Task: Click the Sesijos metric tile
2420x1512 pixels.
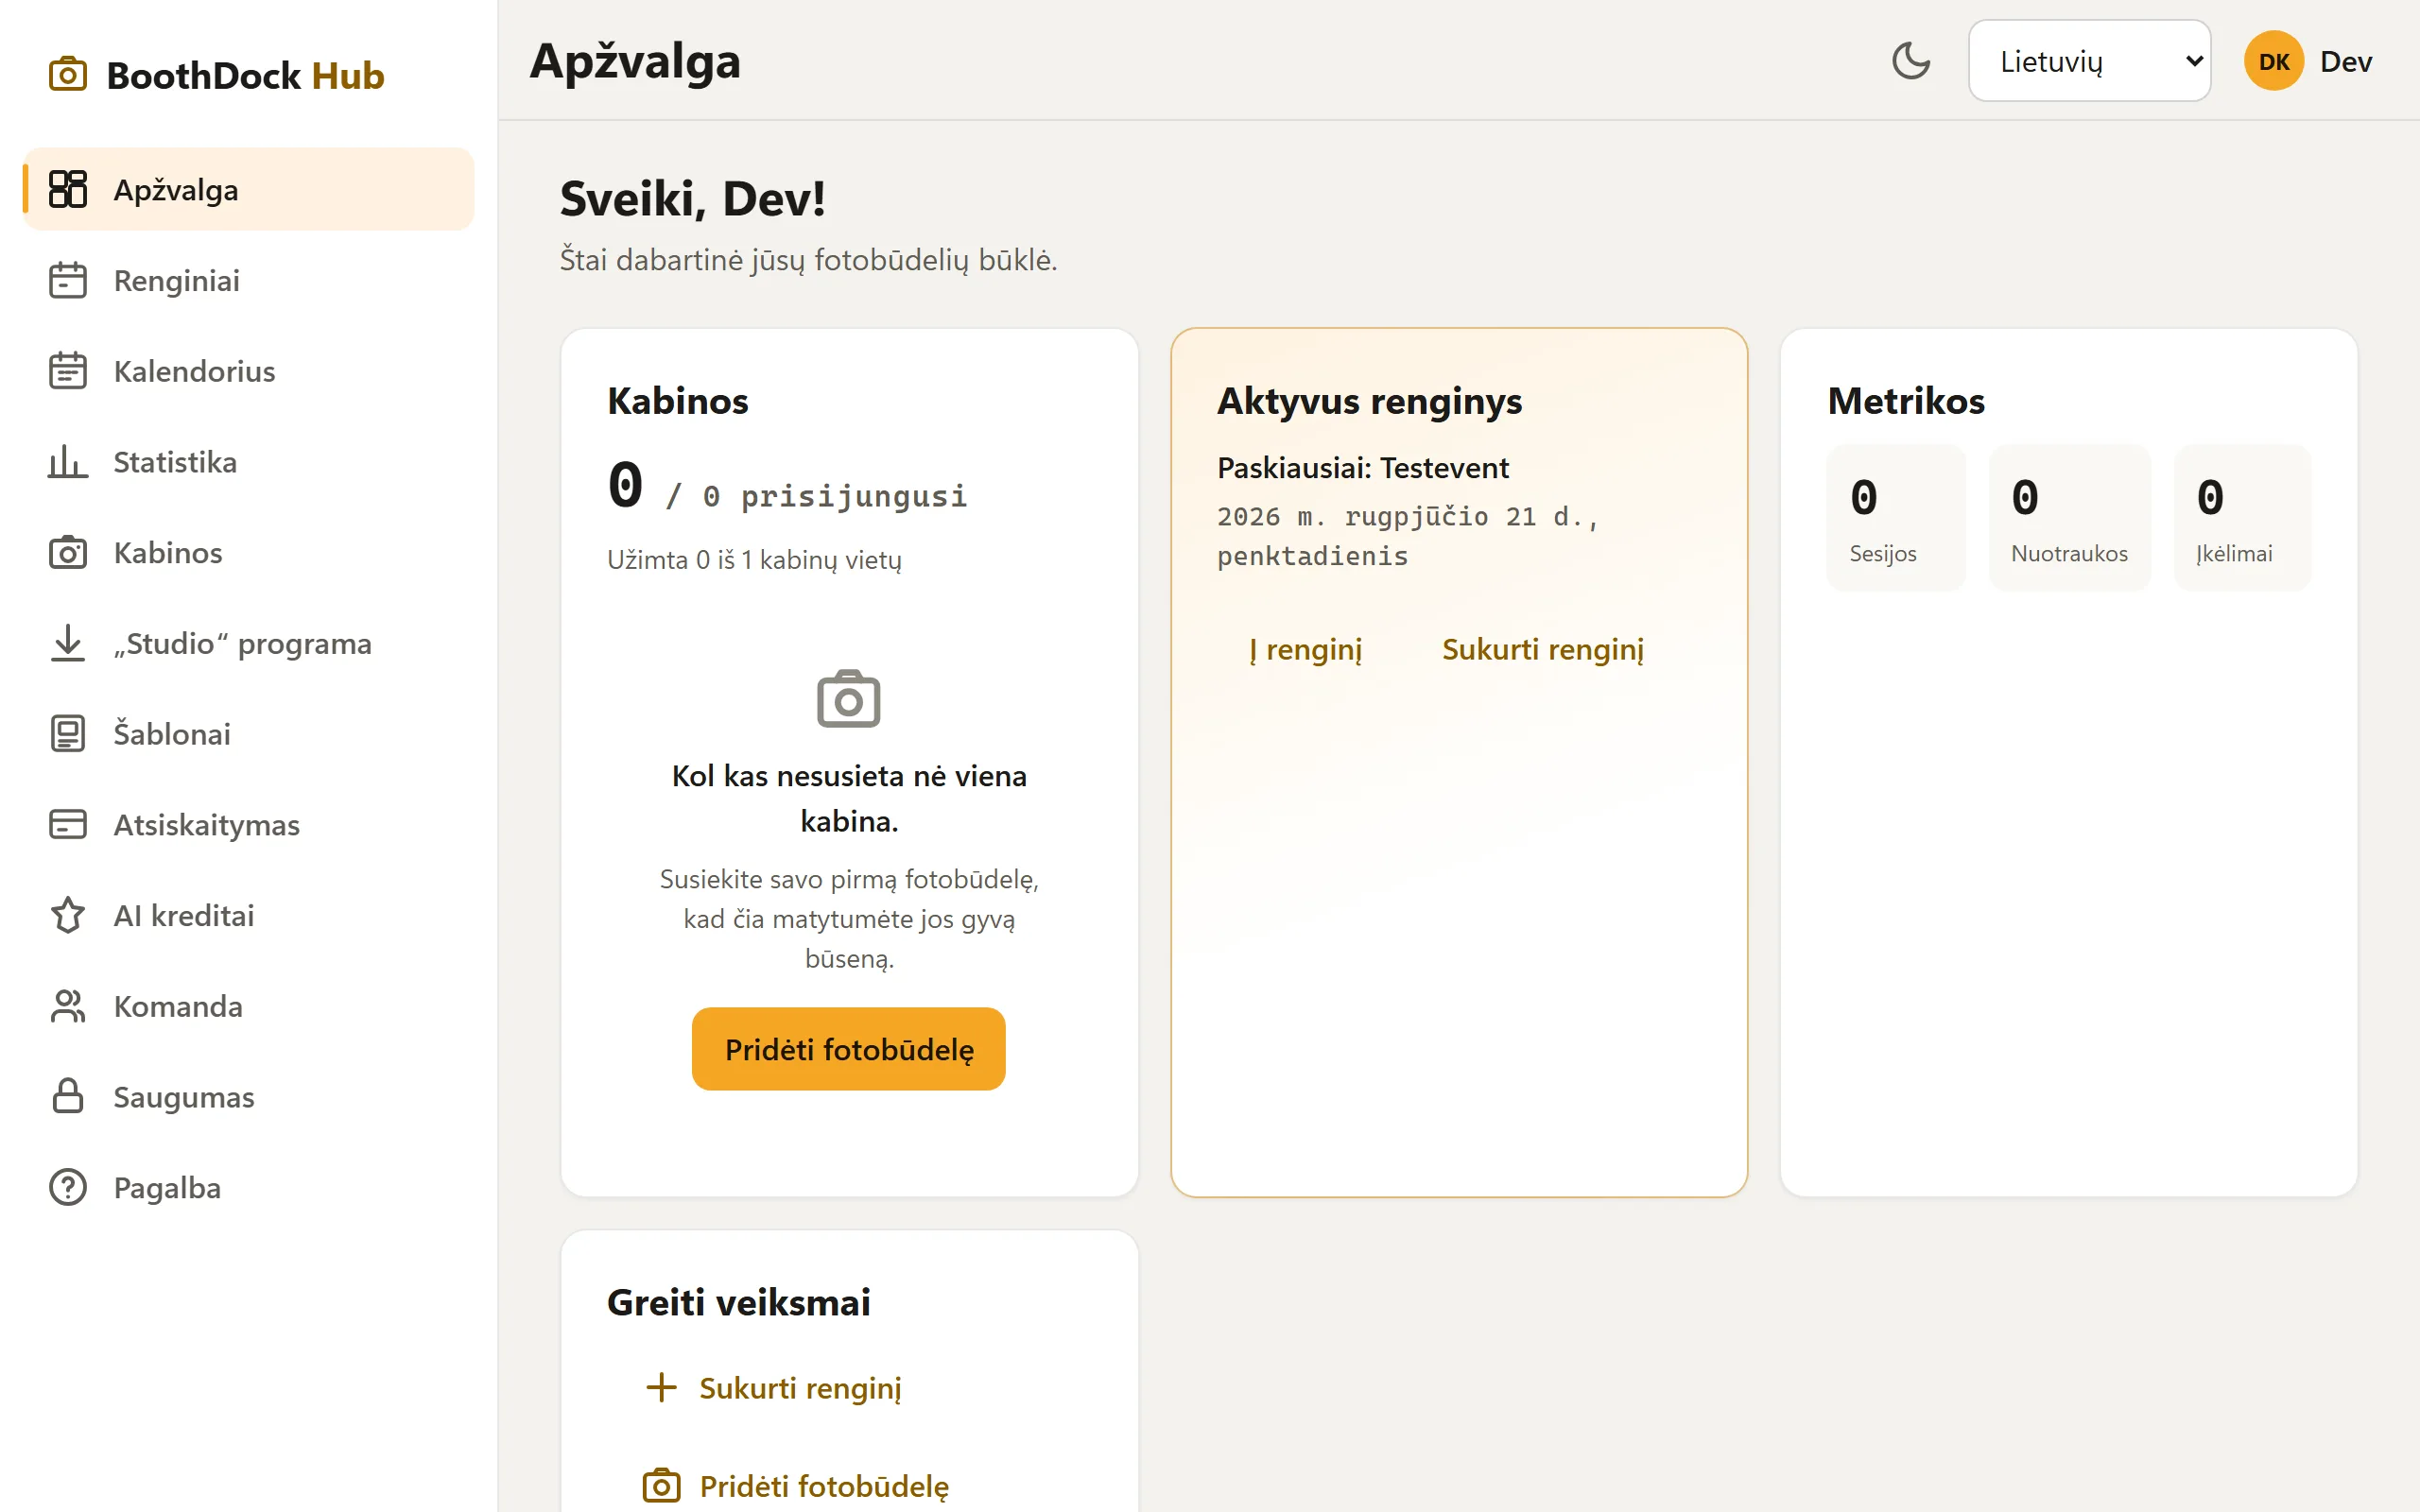Action: click(1895, 518)
